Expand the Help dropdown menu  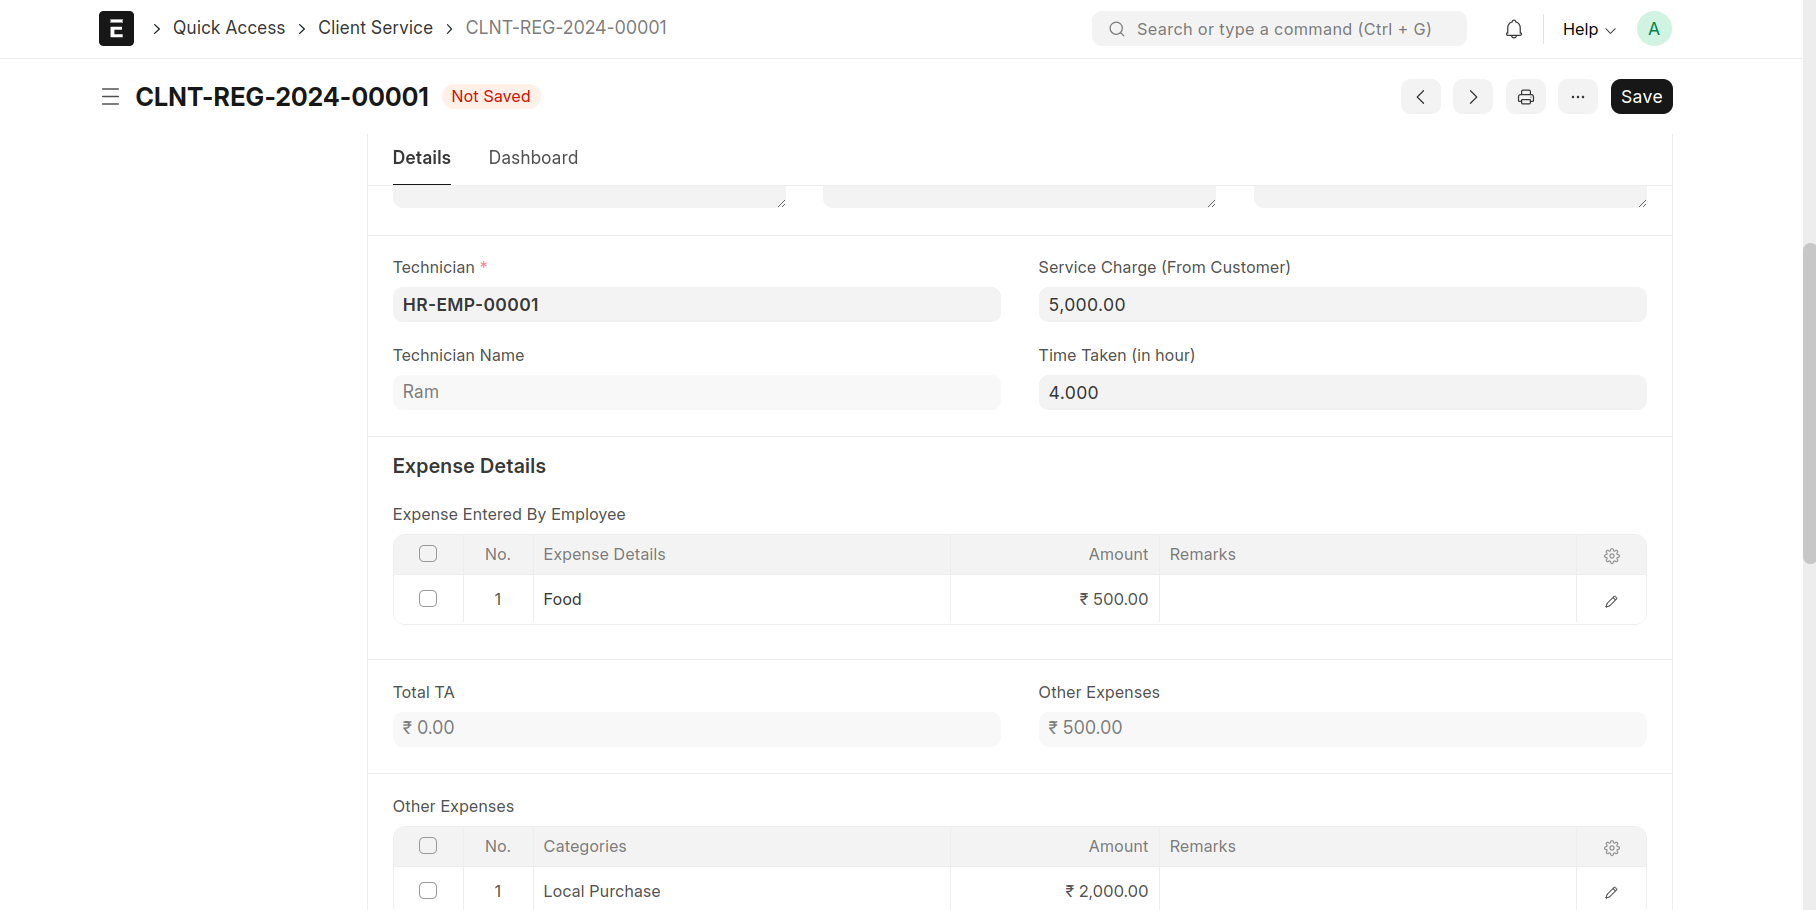pos(1588,29)
